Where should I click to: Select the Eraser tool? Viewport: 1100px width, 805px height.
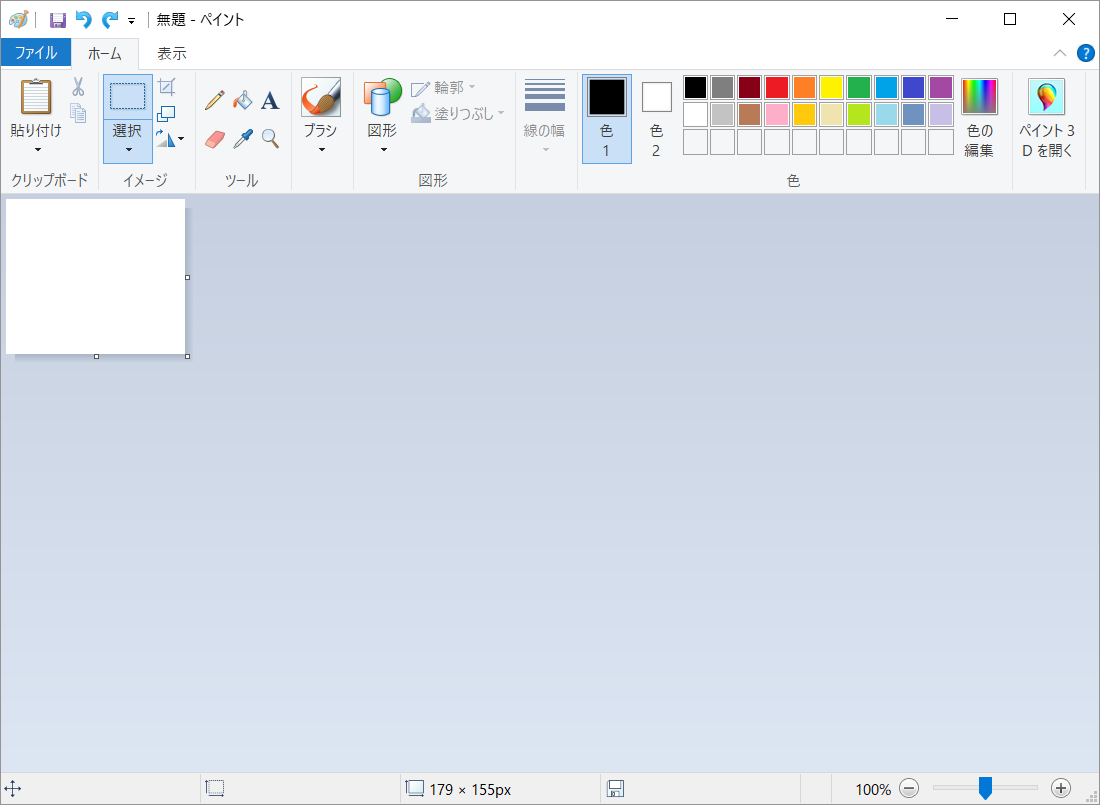click(x=215, y=138)
